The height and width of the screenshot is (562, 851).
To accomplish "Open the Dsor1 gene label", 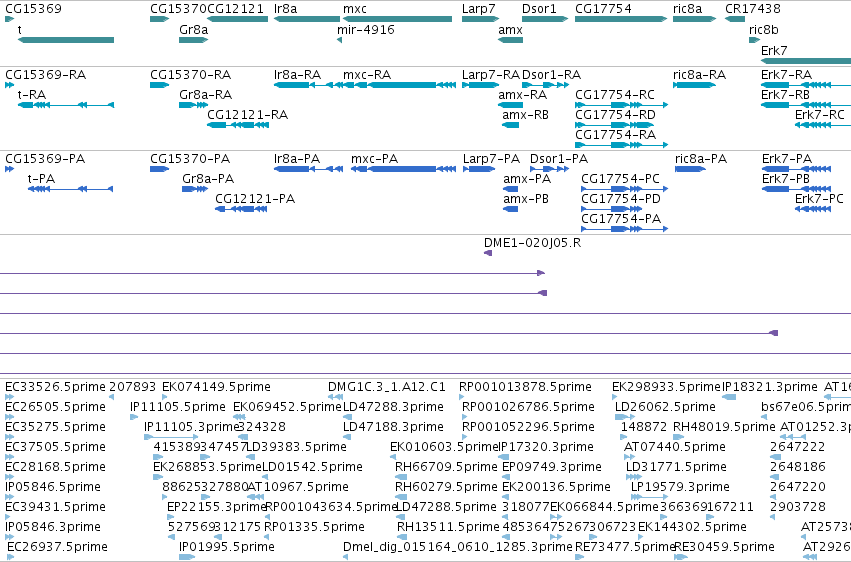I will pyautogui.click(x=539, y=9).
